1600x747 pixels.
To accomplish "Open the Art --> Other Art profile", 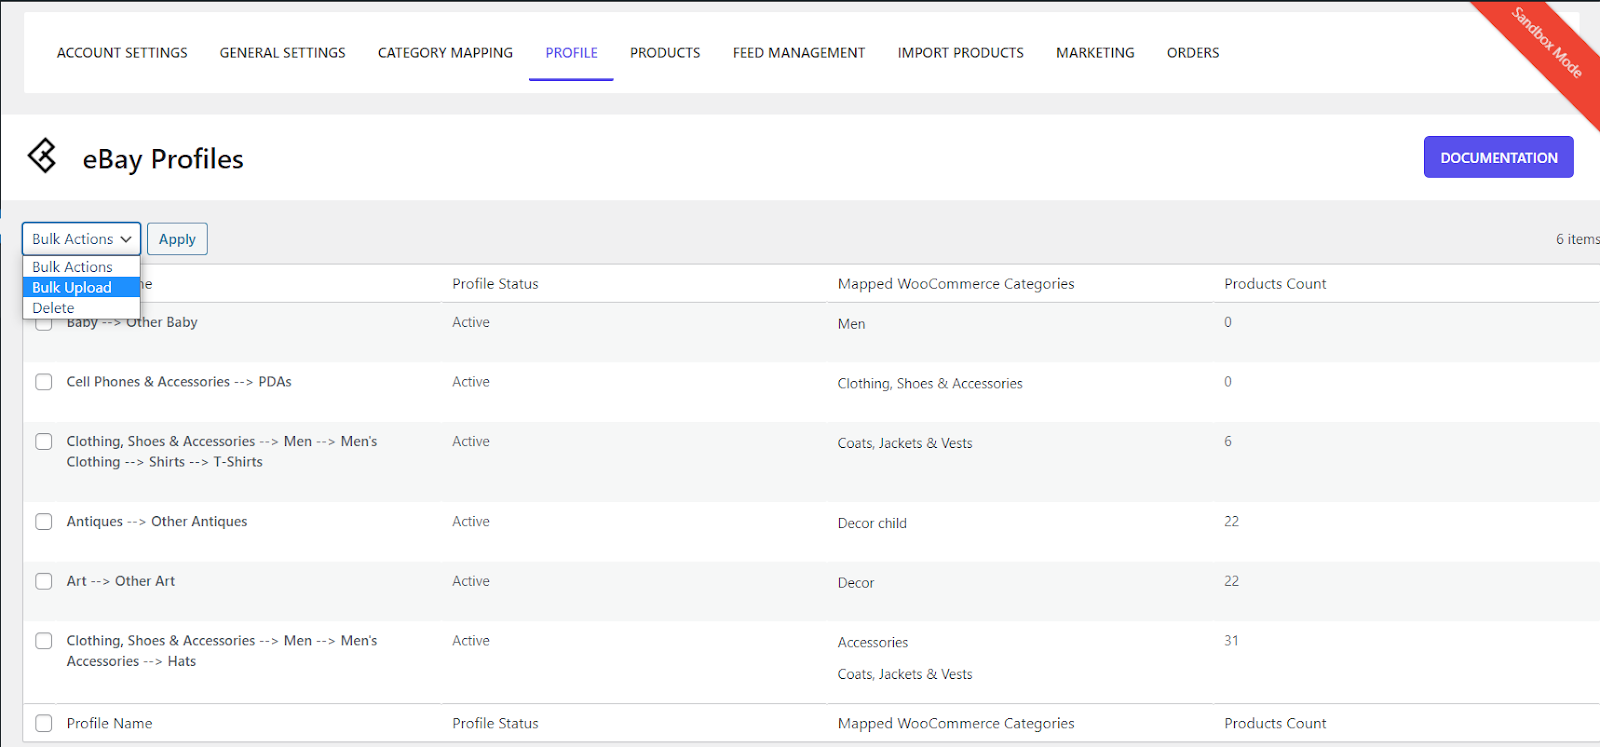I will [121, 581].
